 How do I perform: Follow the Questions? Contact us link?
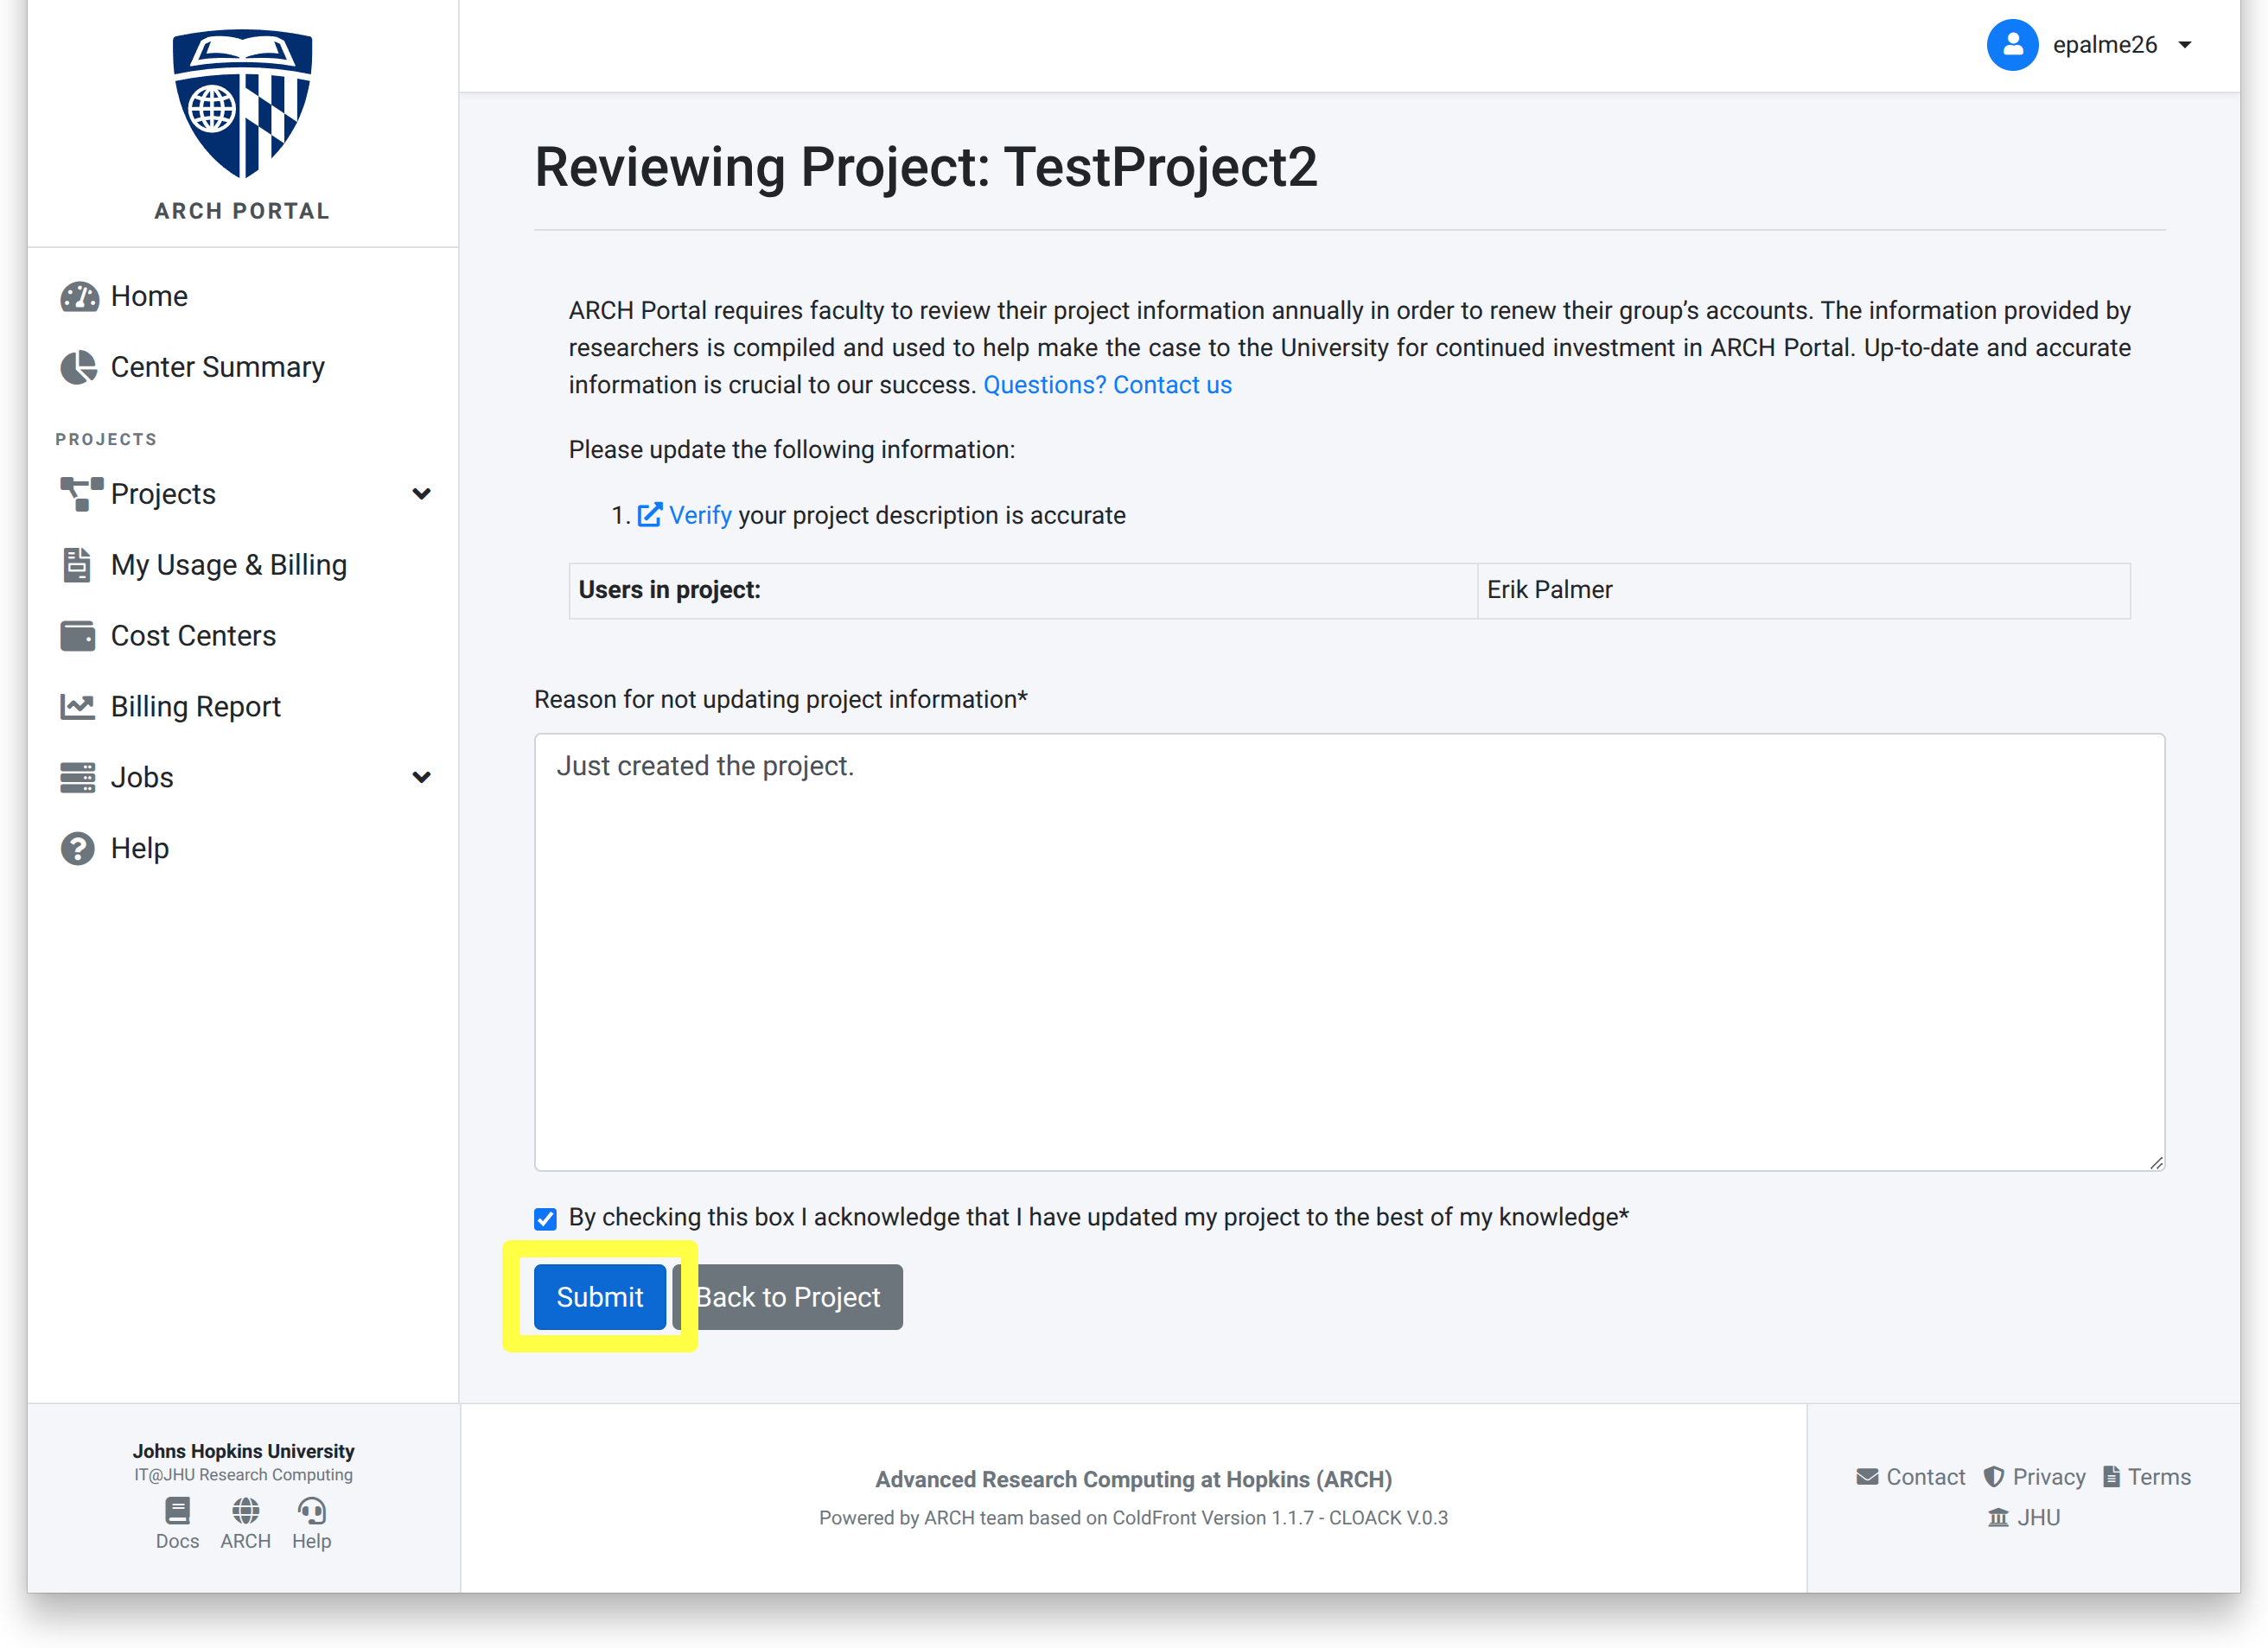click(x=1107, y=385)
